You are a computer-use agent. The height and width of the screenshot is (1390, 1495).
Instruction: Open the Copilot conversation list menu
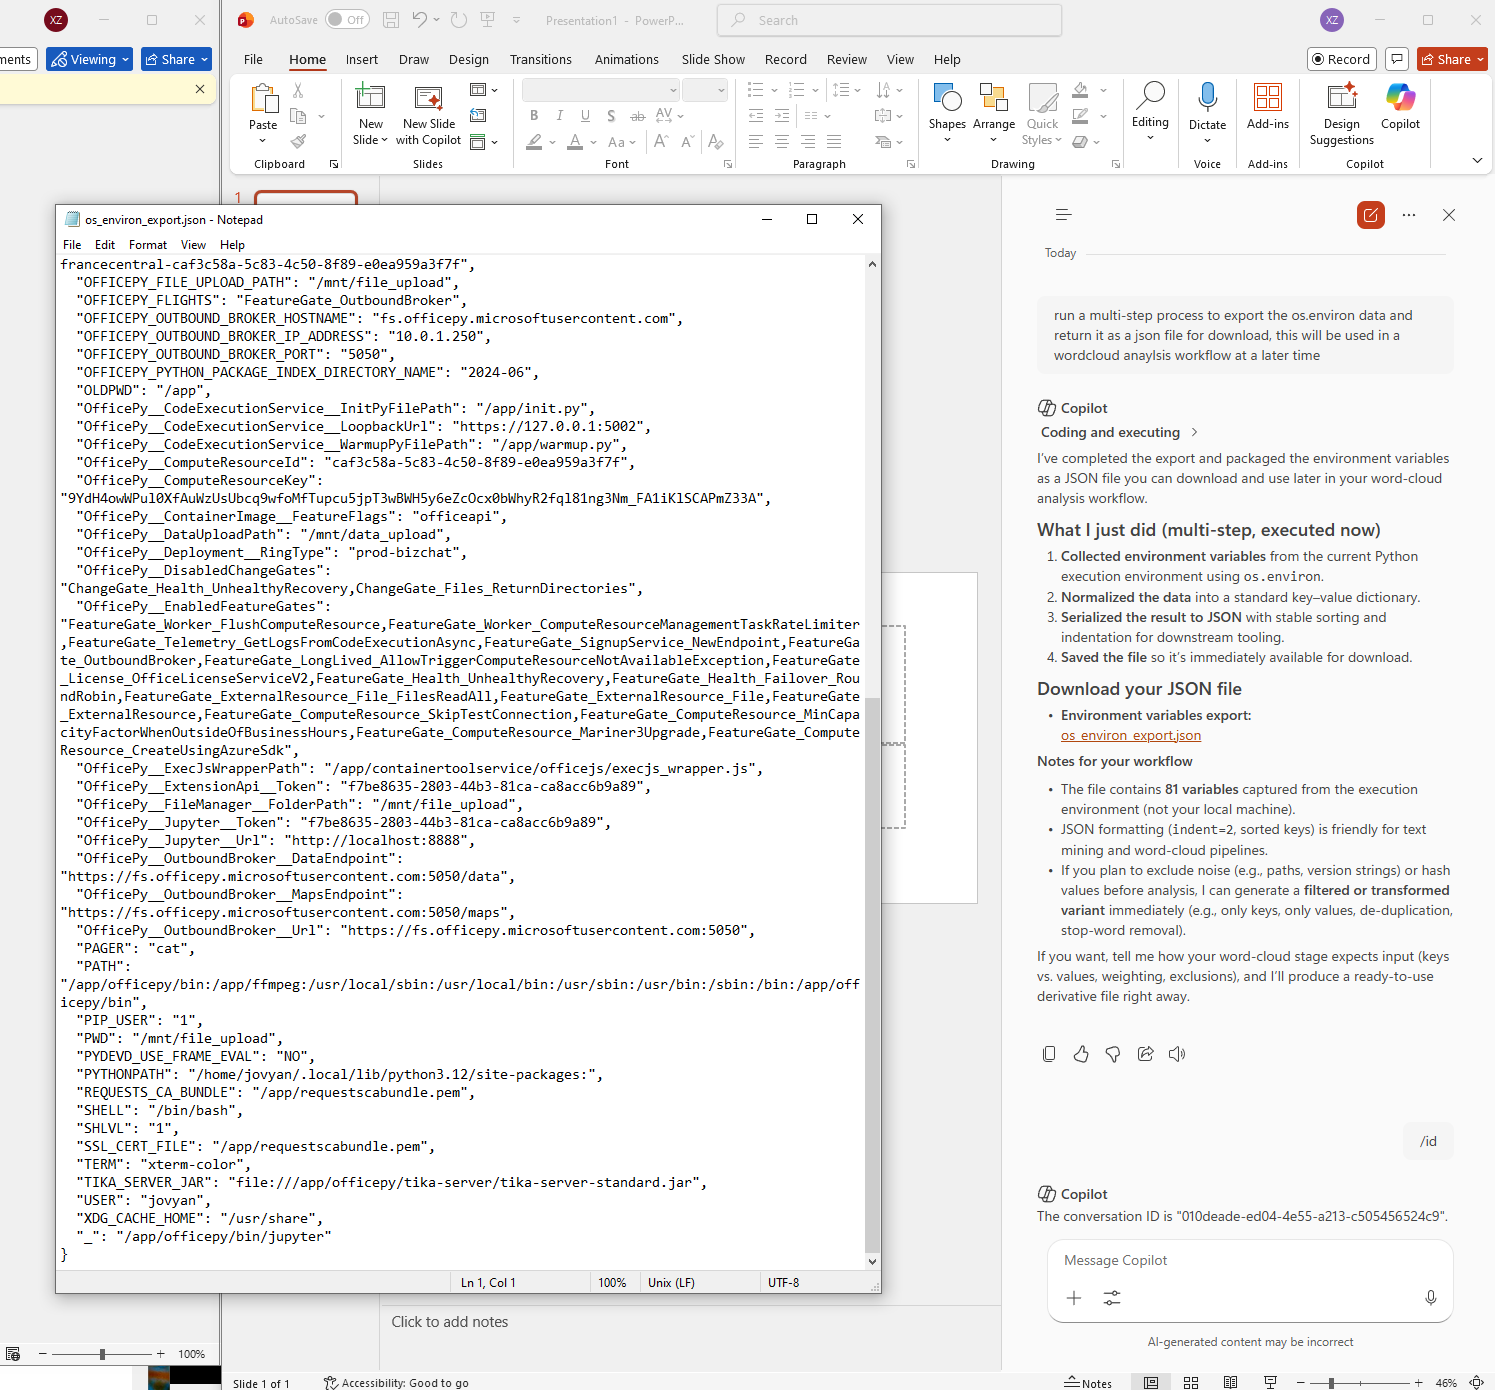pyautogui.click(x=1063, y=215)
